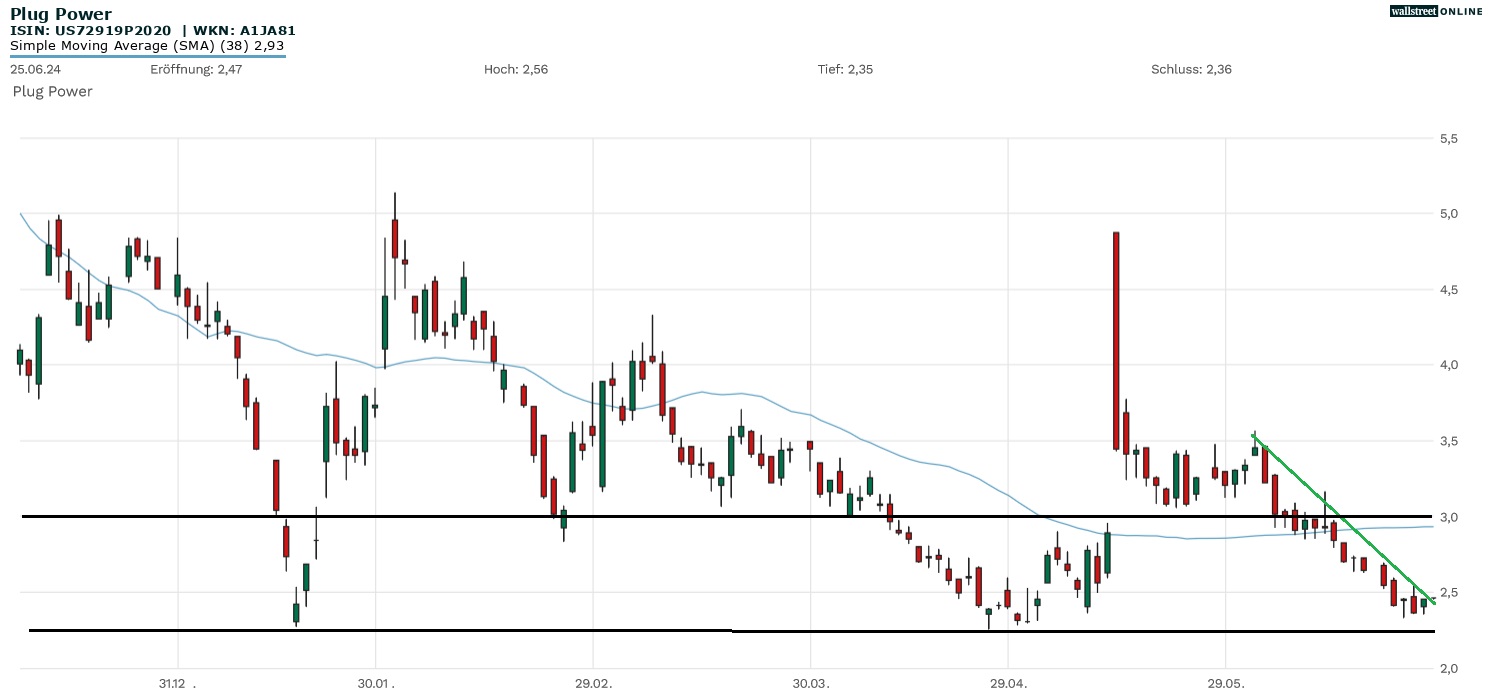
Task: Click the blue SMA legend underline swatch
Action: 148,56
